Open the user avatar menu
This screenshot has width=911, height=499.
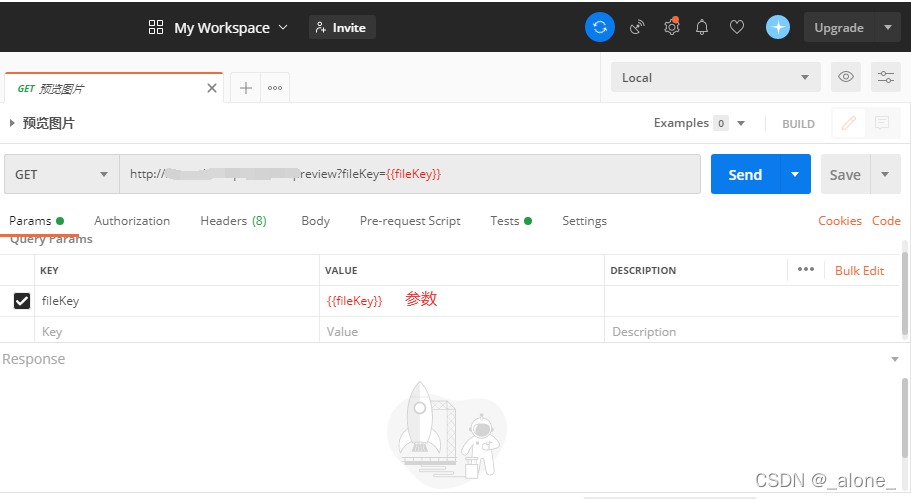tap(777, 27)
